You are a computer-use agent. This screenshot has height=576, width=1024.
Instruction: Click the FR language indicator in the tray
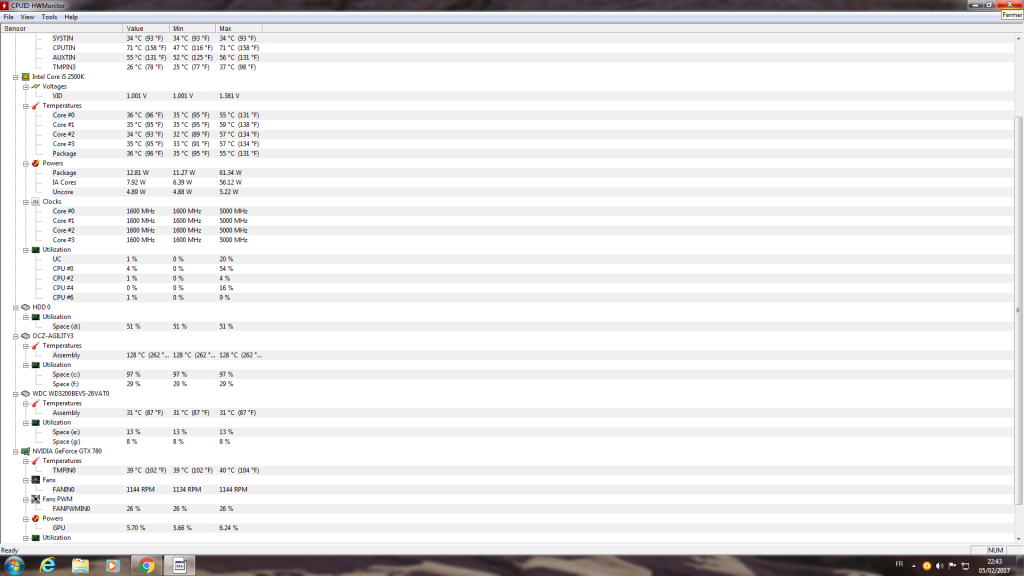tap(899, 564)
